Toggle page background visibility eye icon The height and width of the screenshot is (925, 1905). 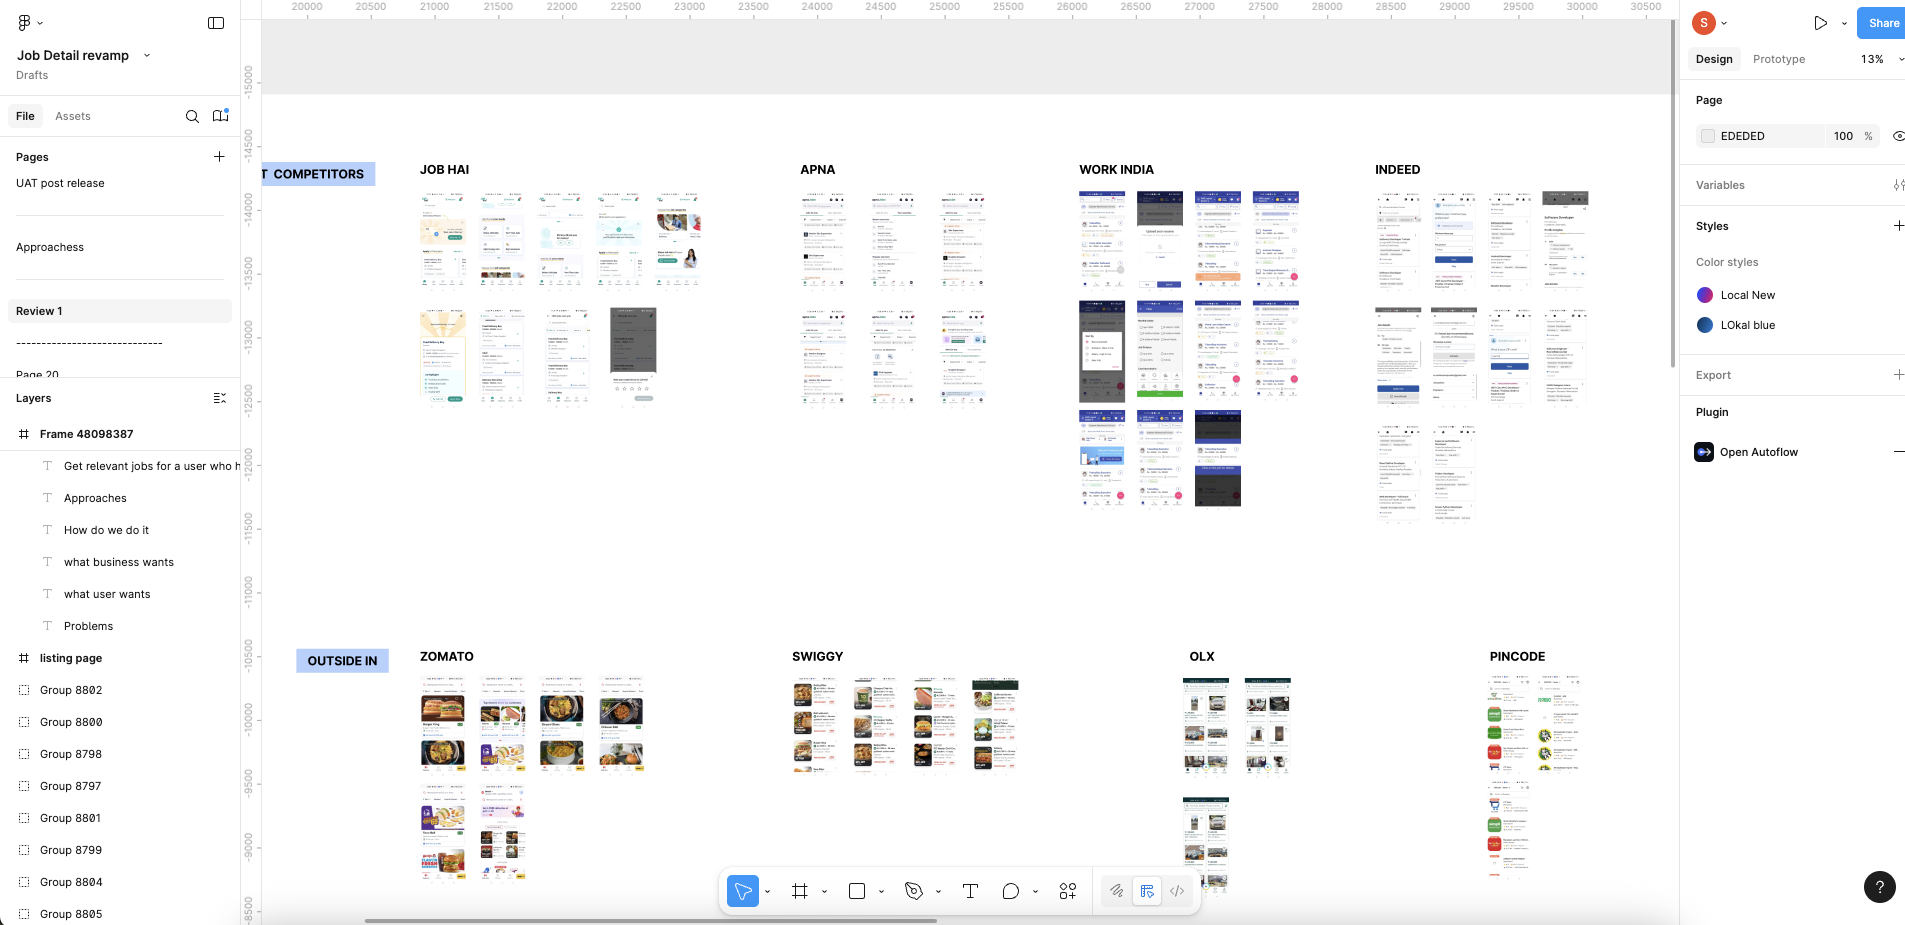tap(1898, 136)
